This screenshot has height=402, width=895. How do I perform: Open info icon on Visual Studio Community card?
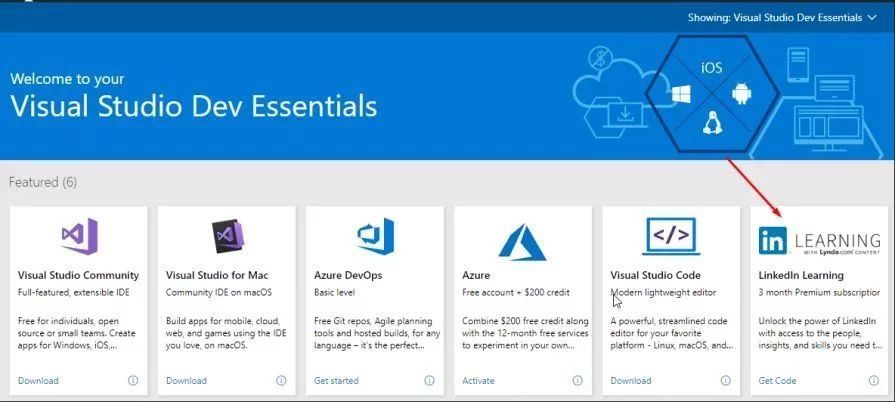[133, 381]
